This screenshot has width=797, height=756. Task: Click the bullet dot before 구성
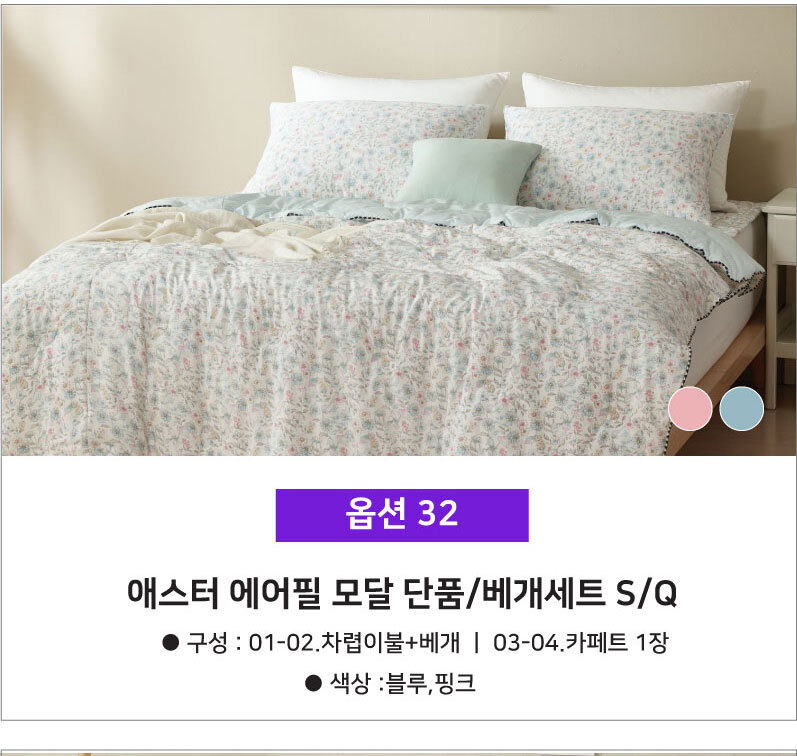(x=170, y=643)
